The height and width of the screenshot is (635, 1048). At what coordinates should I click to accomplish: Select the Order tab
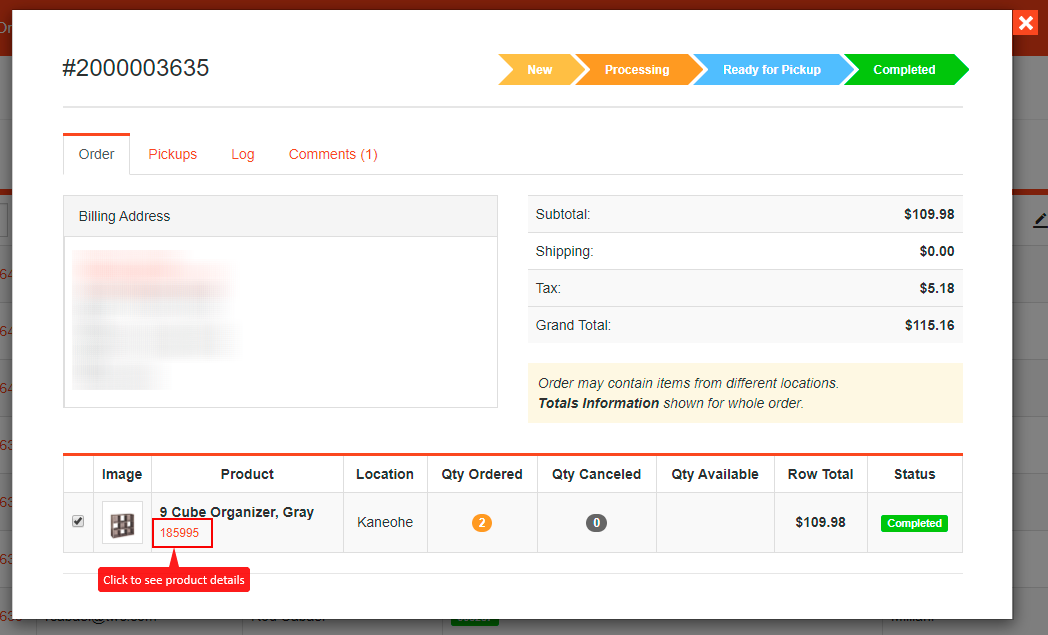(96, 154)
